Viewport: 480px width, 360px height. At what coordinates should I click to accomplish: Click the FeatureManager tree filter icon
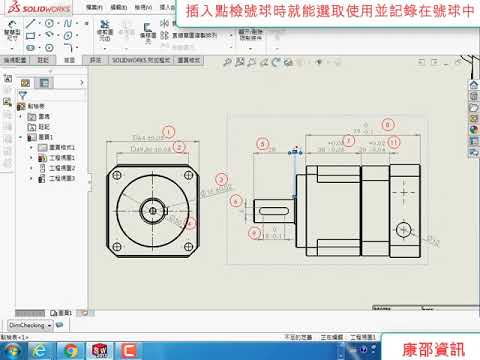pyautogui.click(x=23, y=96)
